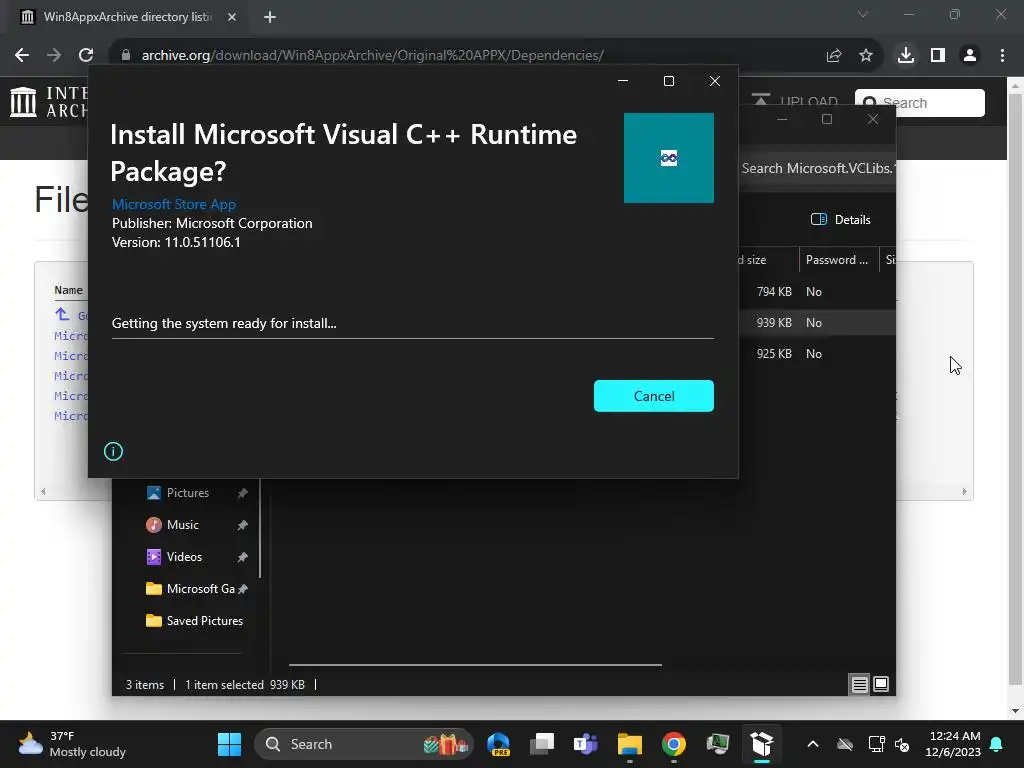Unpin Music using its pin icon
This screenshot has width=1024, height=768.
[242, 525]
